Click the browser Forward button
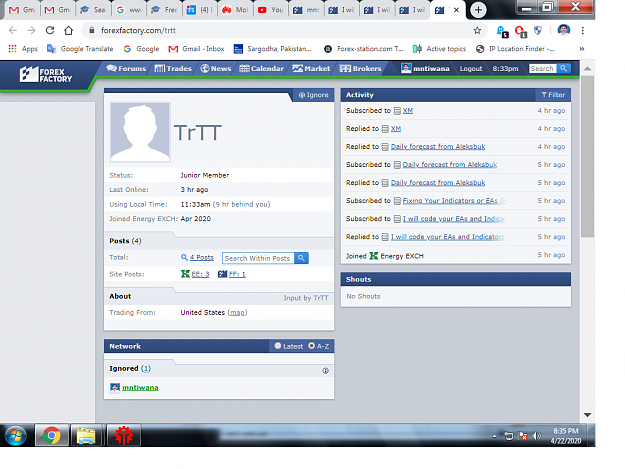This screenshot has width=625, height=469. coord(31,30)
